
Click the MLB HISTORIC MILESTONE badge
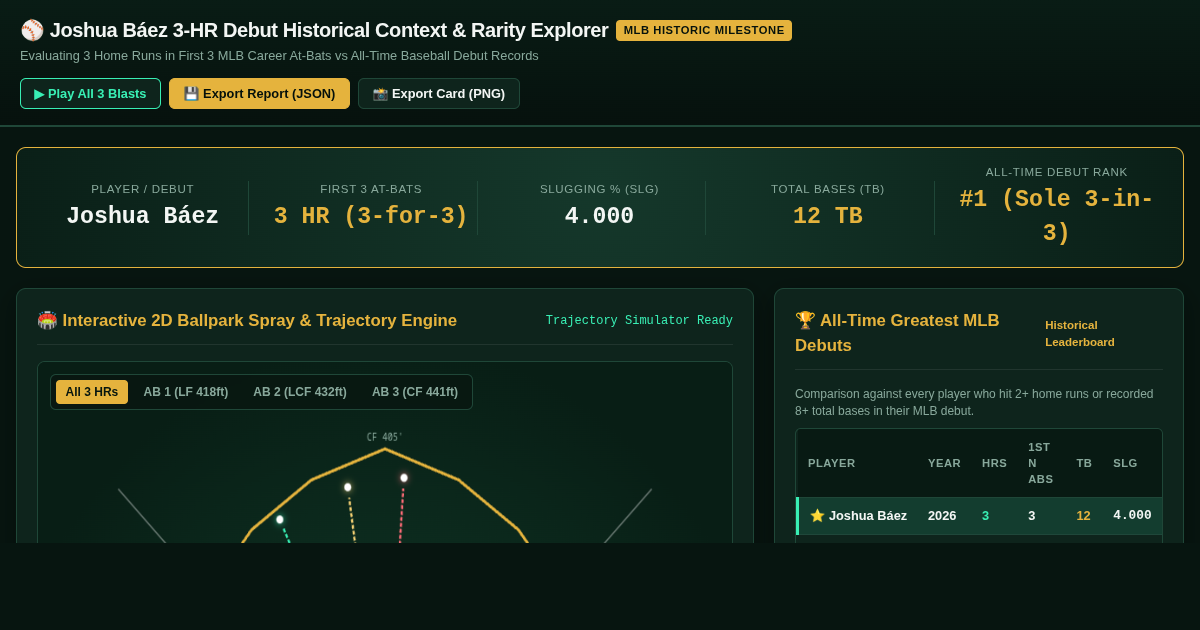[704, 30]
